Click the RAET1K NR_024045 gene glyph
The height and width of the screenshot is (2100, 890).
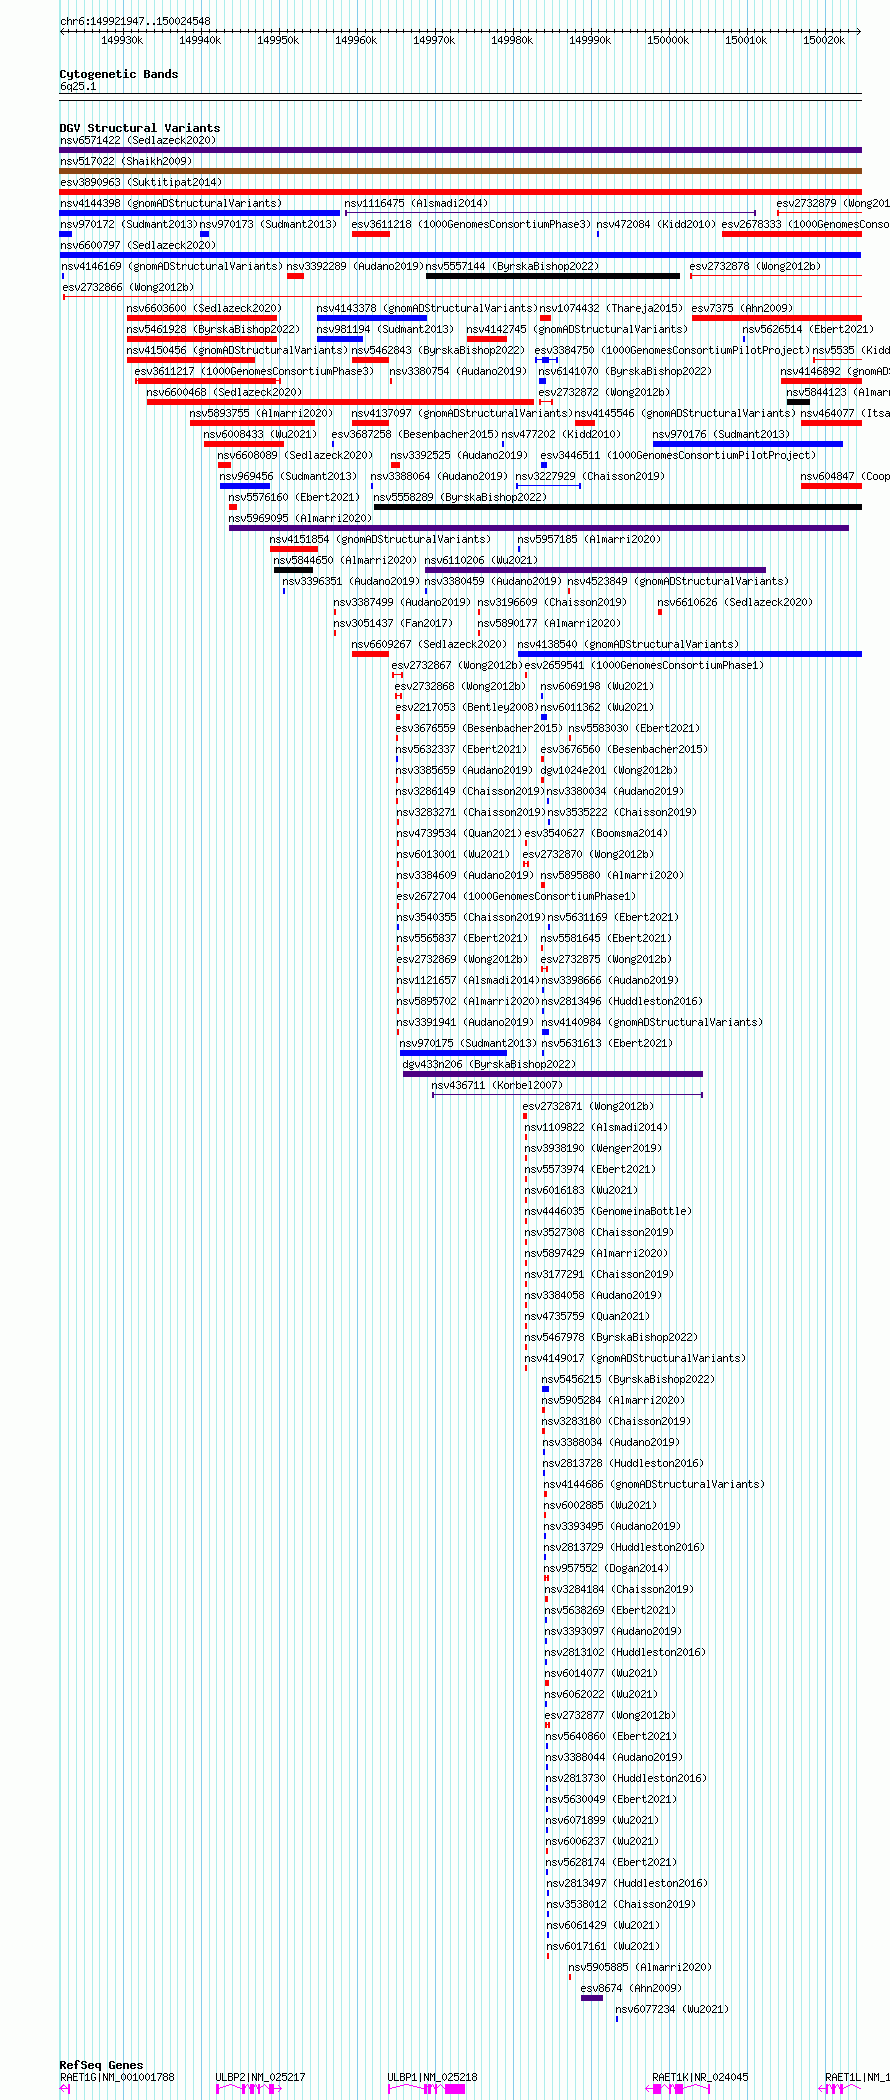(x=678, y=2089)
